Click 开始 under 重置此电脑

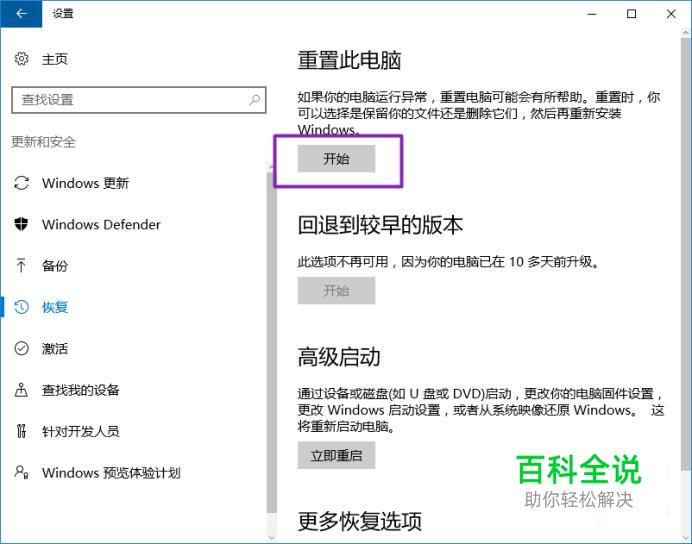(x=336, y=158)
